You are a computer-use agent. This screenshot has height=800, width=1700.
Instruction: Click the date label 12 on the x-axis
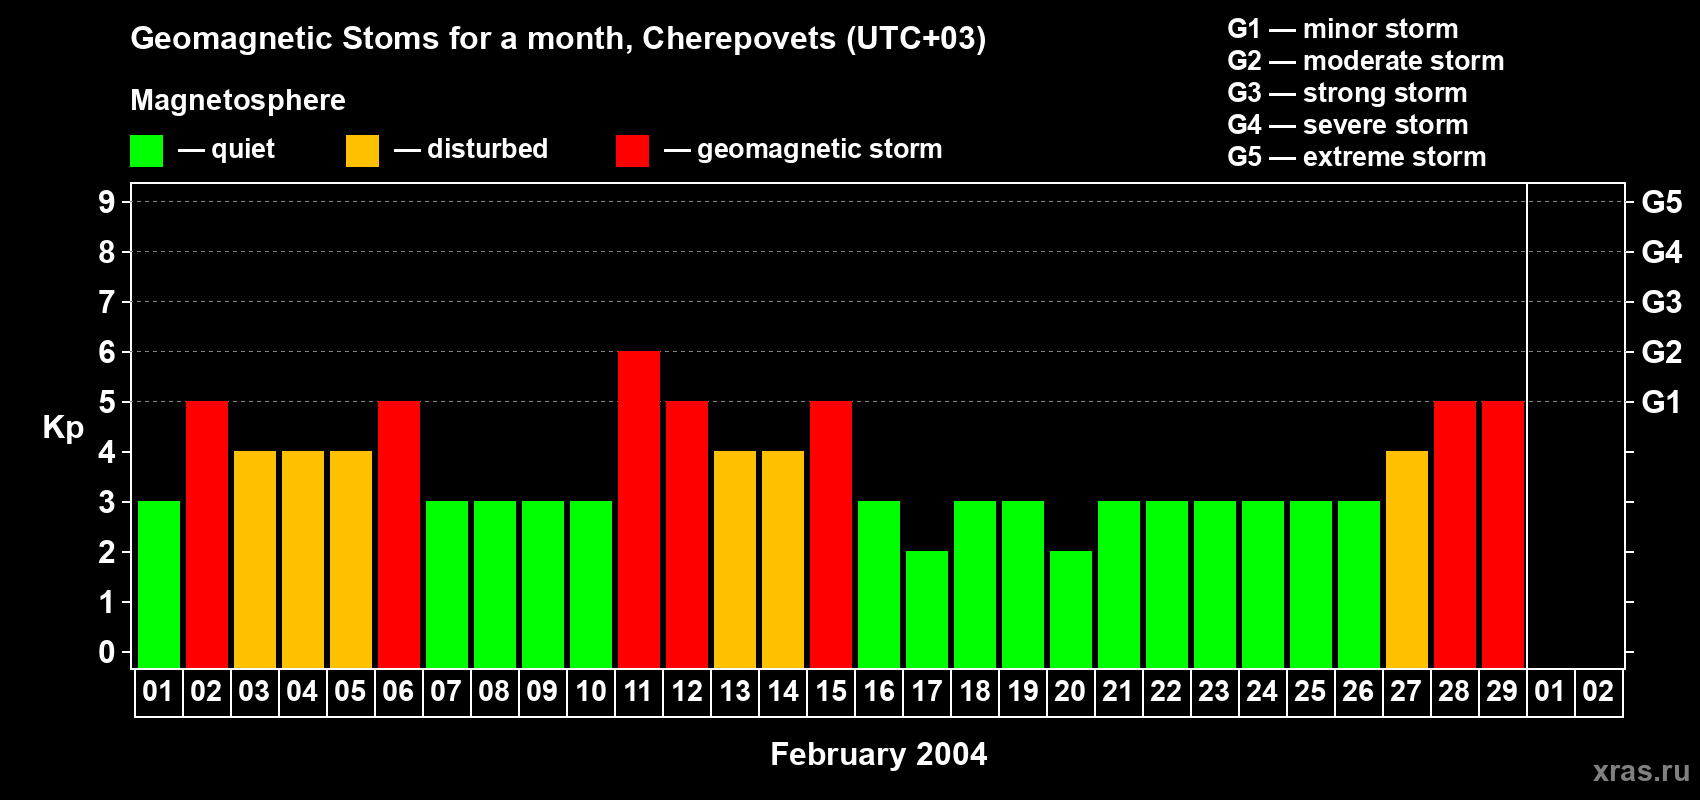coord(687,692)
